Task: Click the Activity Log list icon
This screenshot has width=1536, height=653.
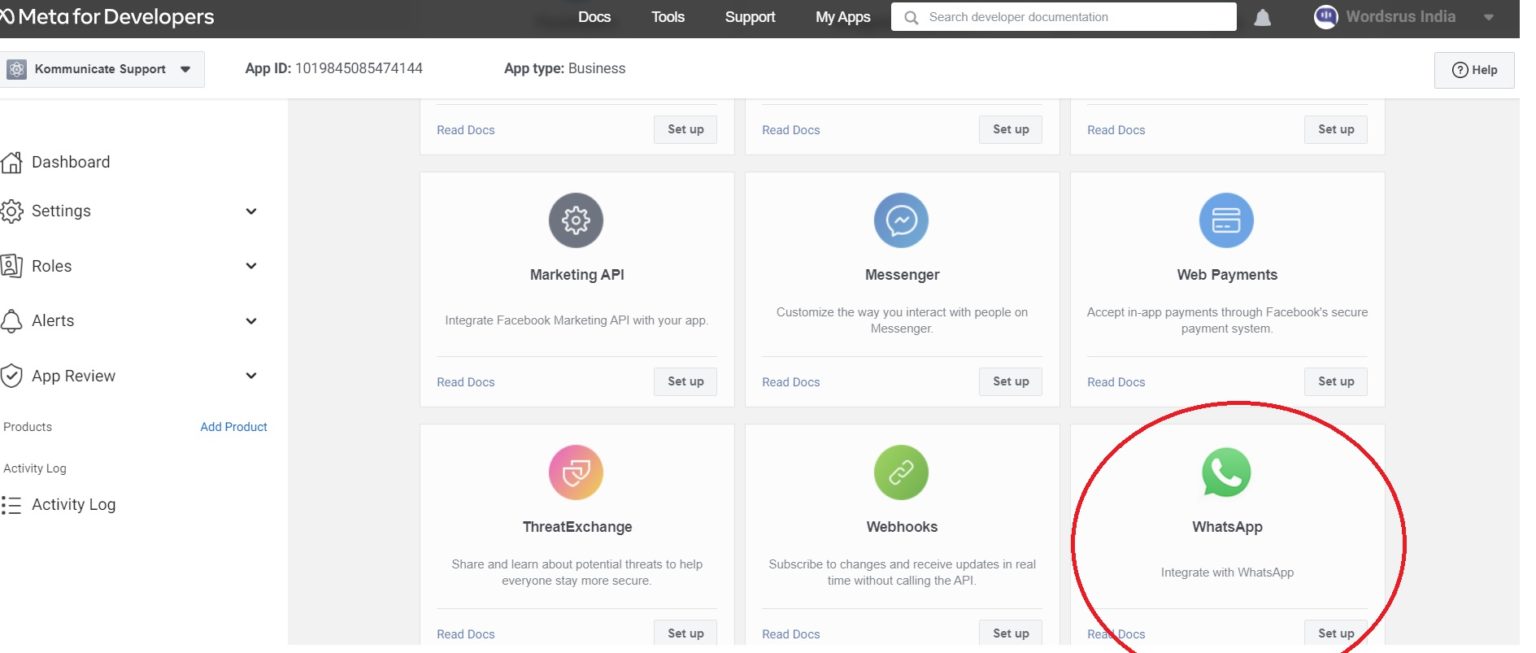Action: [x=14, y=504]
